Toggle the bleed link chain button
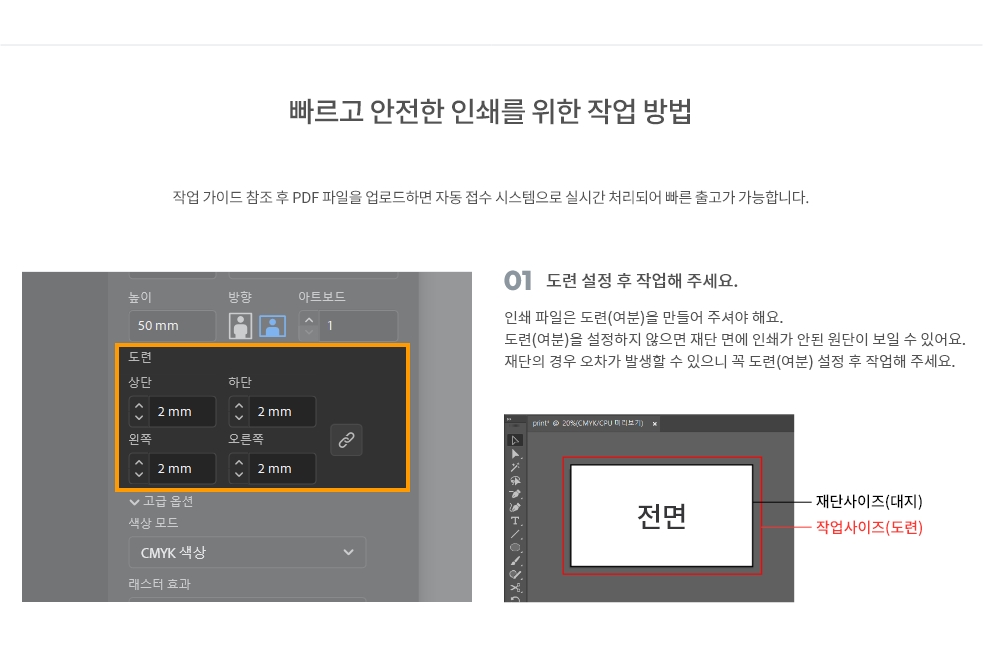Viewport: 983px width, 662px height. click(346, 440)
